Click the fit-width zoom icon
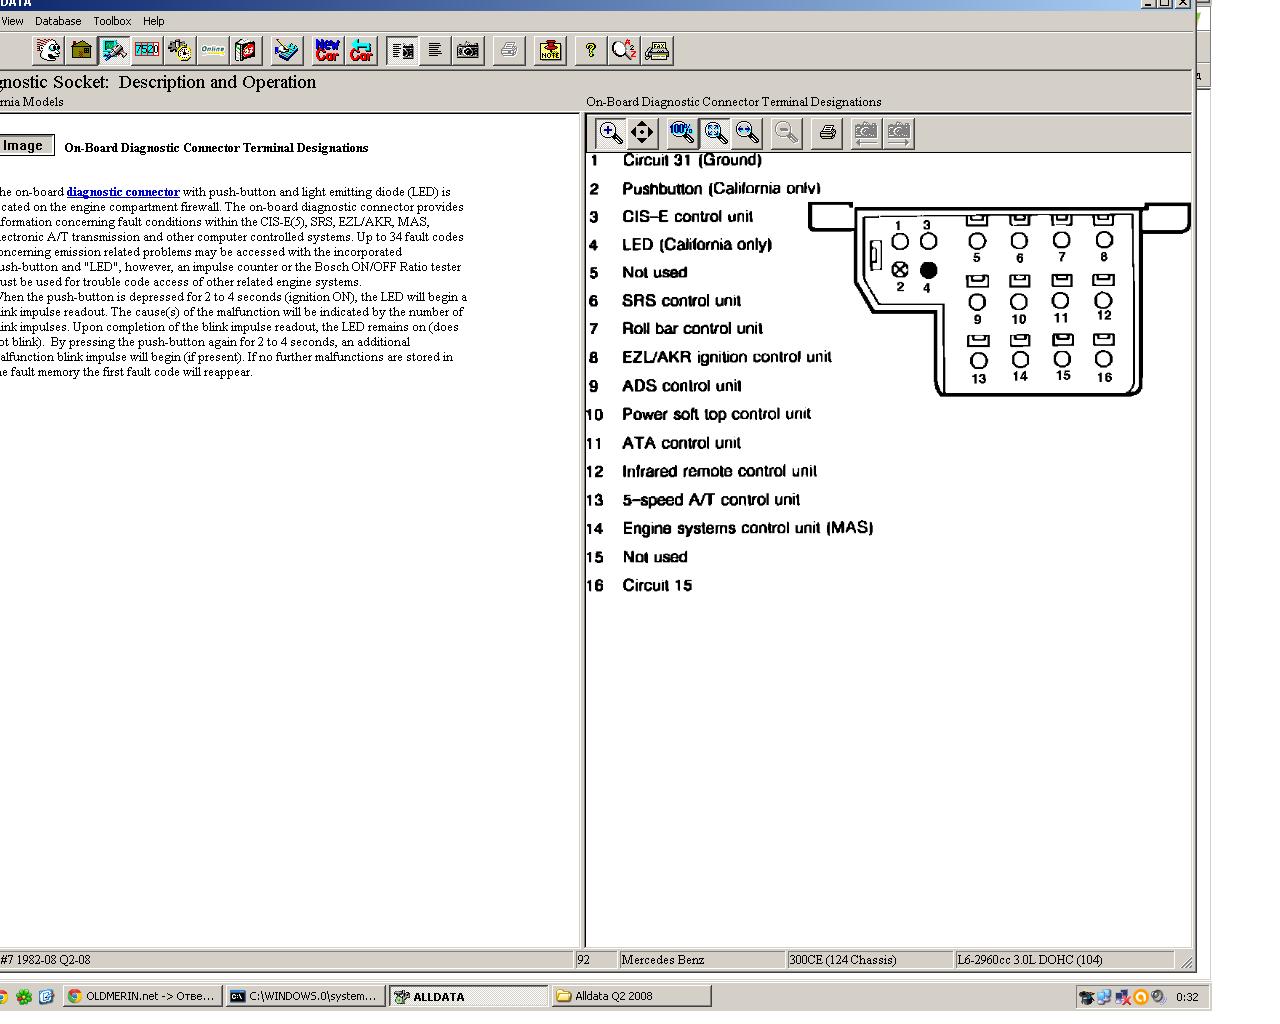This screenshot has width=1280, height=1024. click(748, 132)
